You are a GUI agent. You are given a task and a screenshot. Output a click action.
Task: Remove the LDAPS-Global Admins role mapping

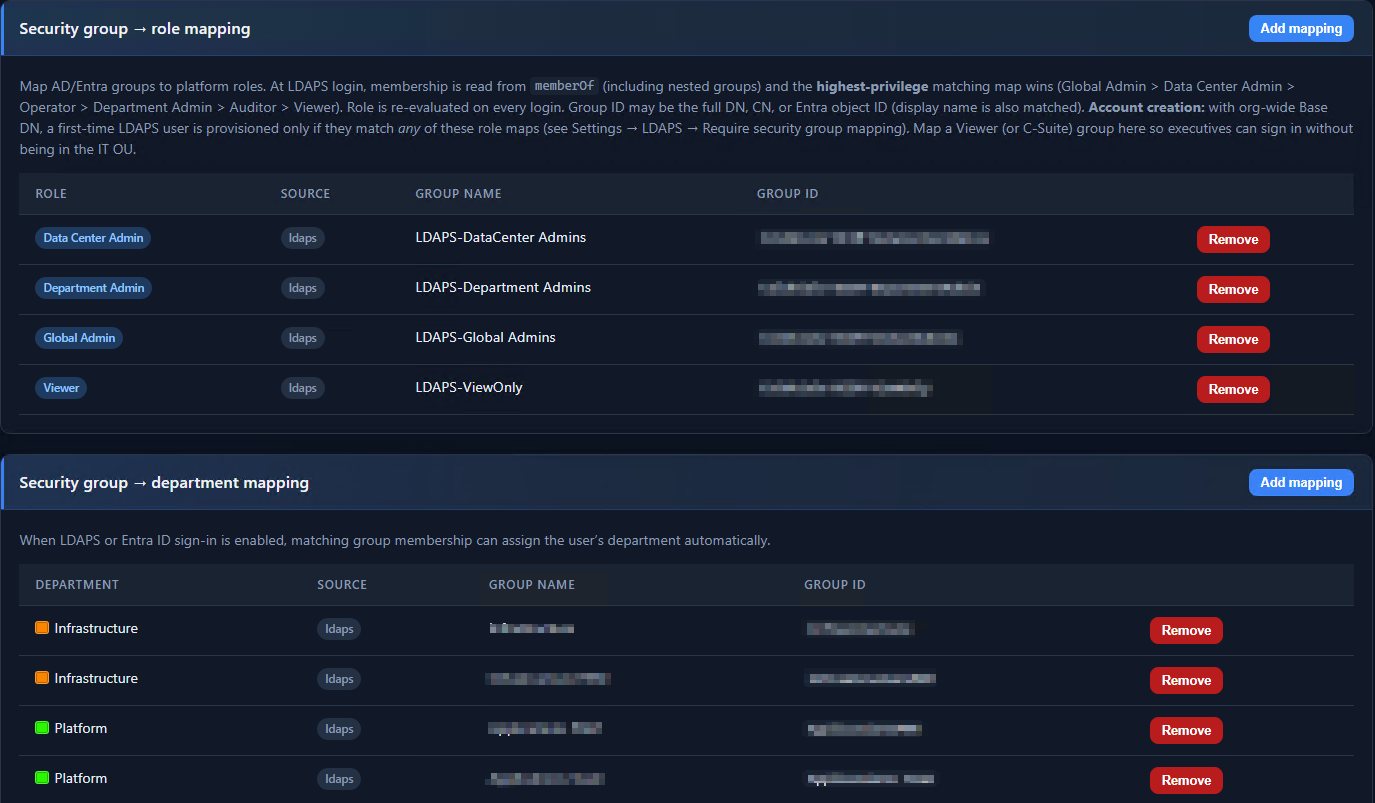tap(1233, 339)
